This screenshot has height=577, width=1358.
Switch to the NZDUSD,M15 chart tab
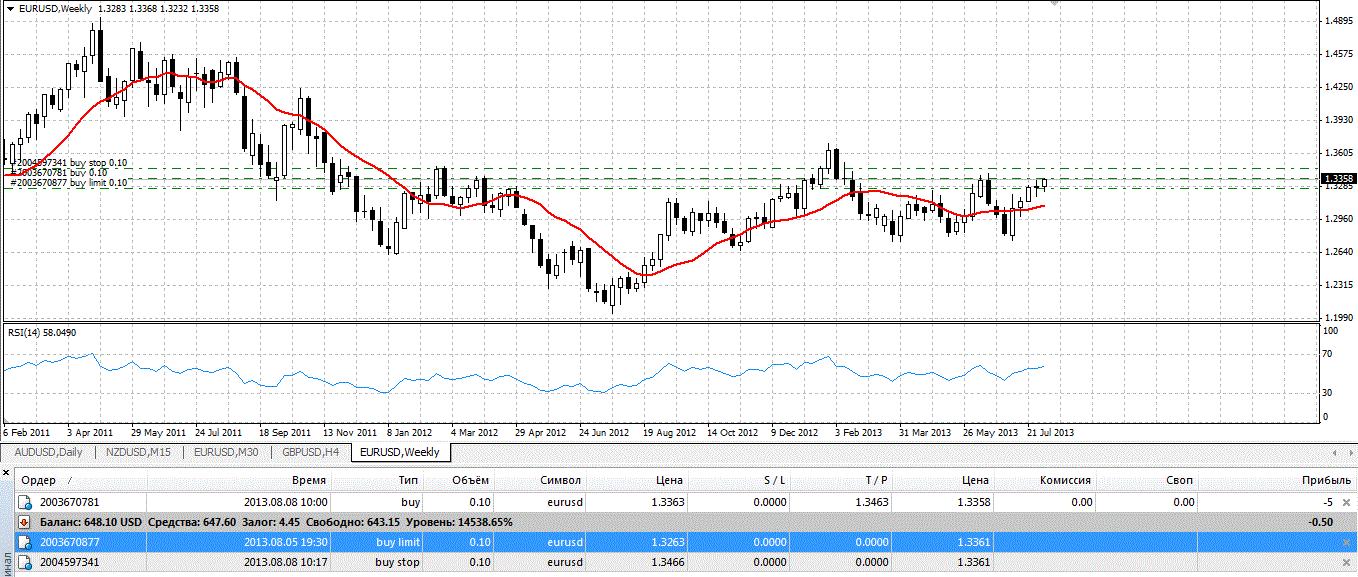click(139, 452)
